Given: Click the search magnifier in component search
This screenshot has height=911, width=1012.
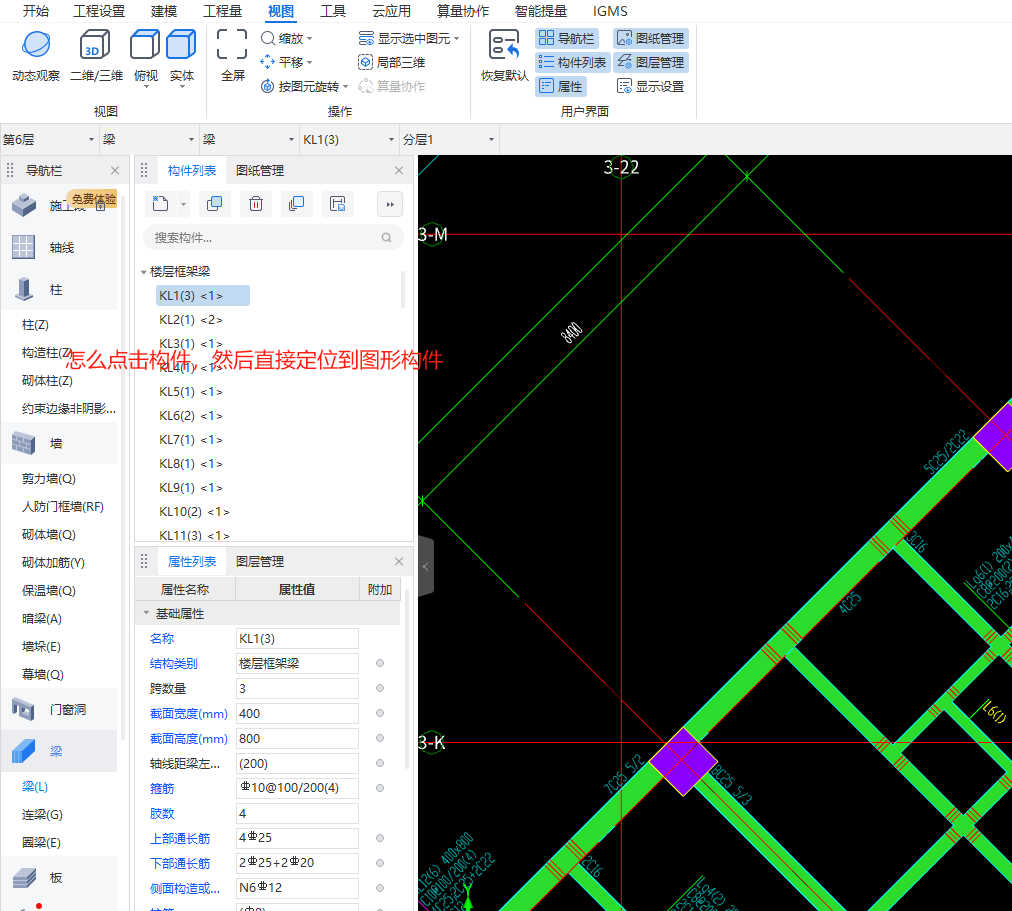Looking at the screenshot, I should 386,237.
